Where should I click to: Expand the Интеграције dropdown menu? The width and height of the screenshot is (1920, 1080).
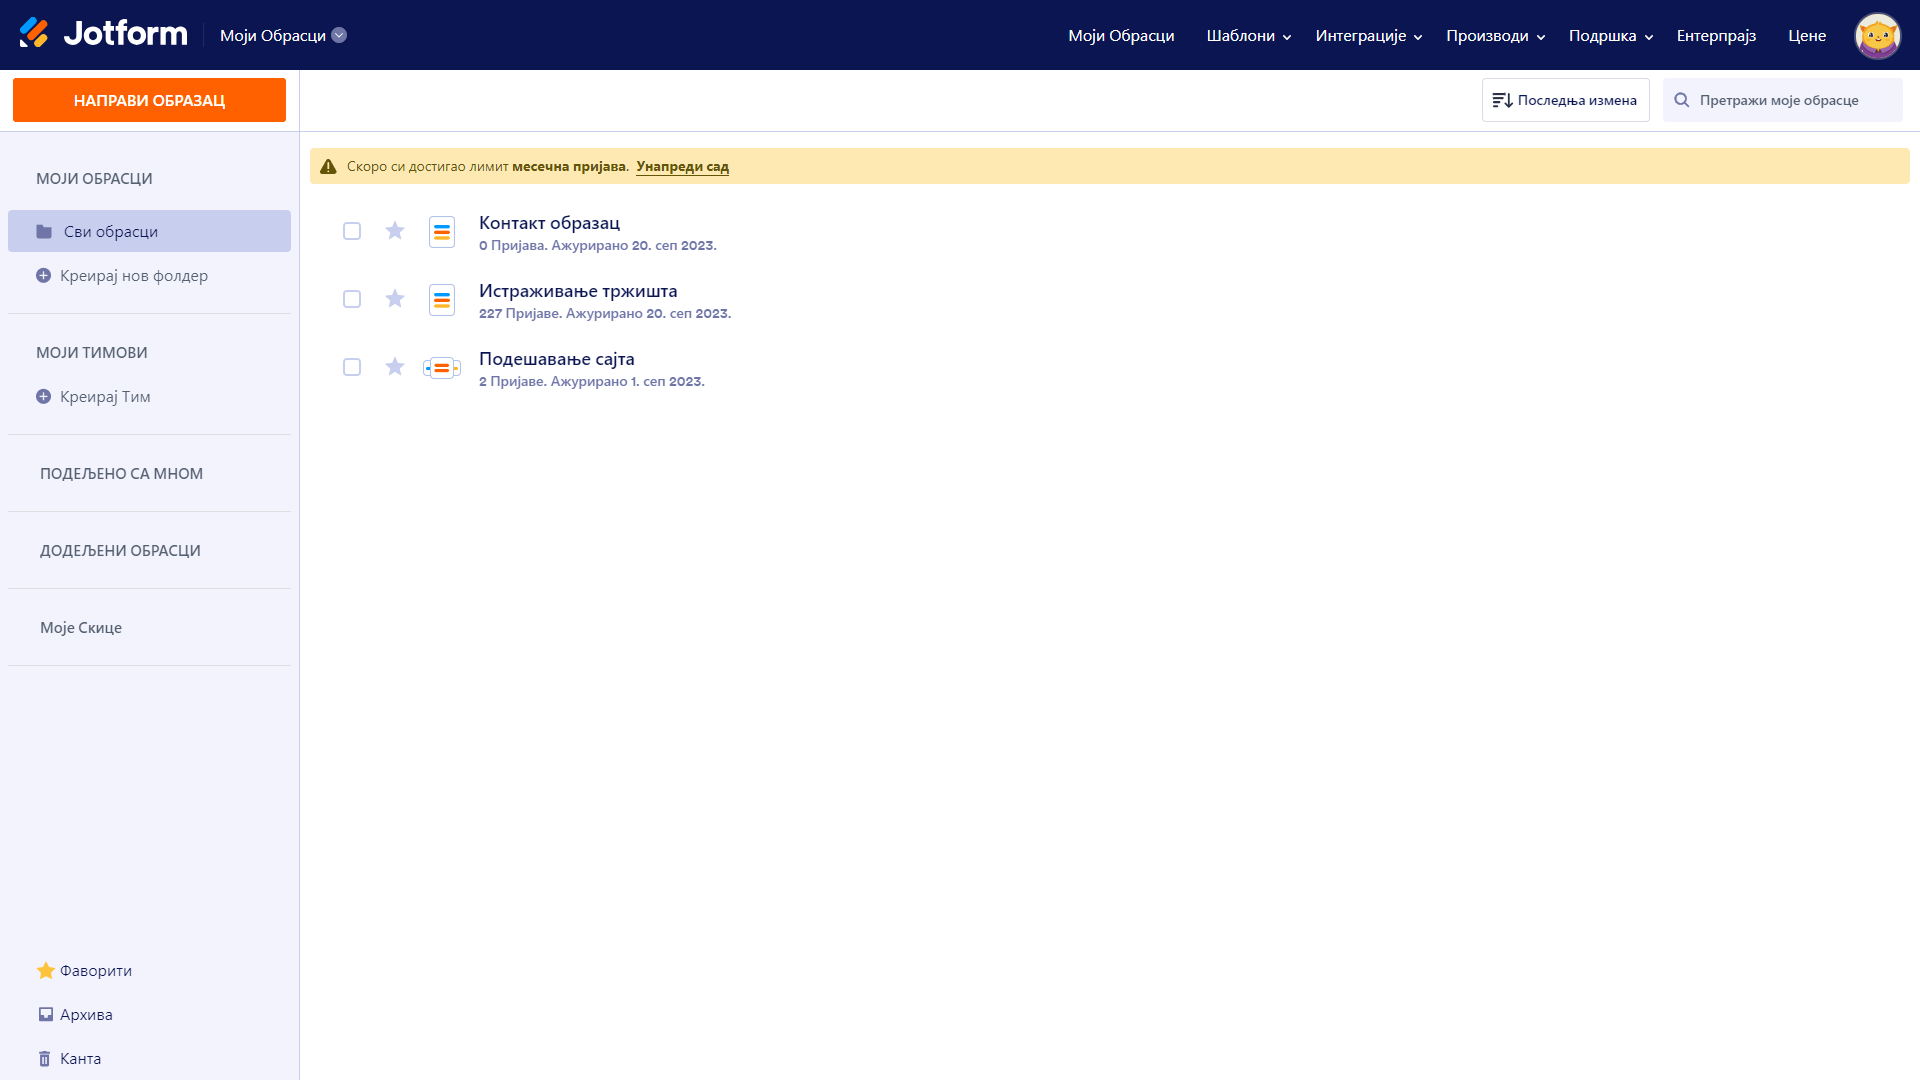coord(1368,36)
